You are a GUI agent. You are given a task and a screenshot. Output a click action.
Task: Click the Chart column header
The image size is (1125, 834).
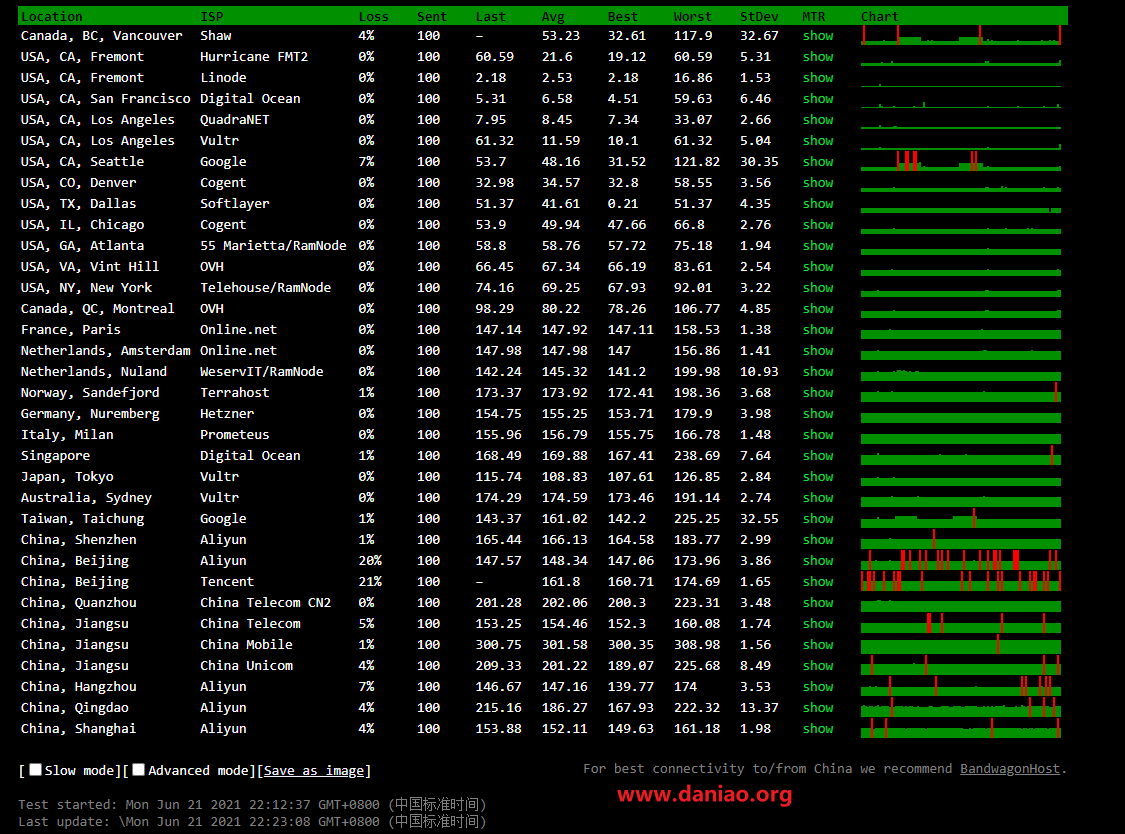point(880,16)
